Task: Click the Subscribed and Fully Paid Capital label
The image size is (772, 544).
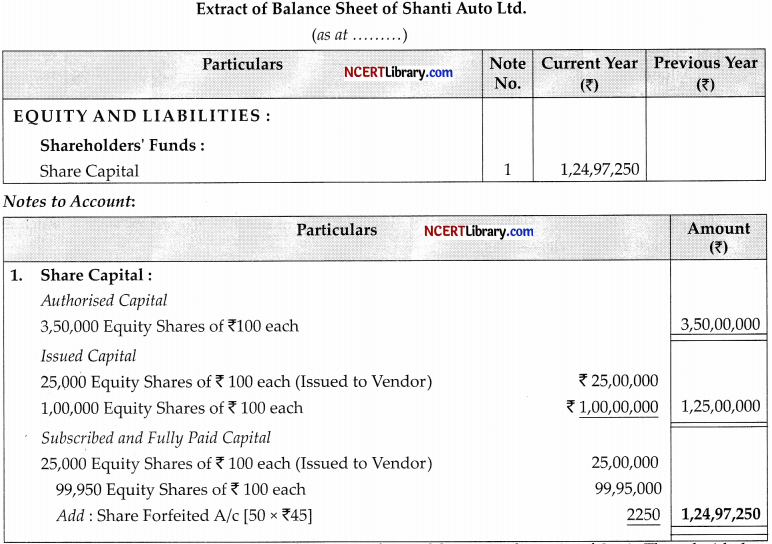Action: pos(156,438)
